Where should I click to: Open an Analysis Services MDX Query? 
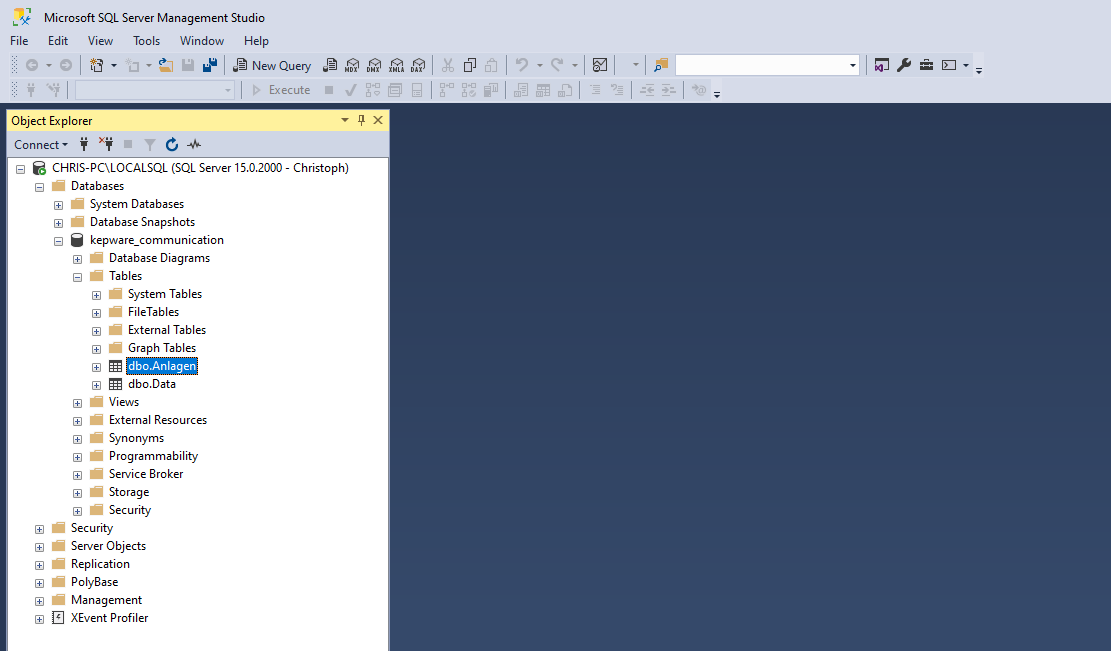(352, 65)
